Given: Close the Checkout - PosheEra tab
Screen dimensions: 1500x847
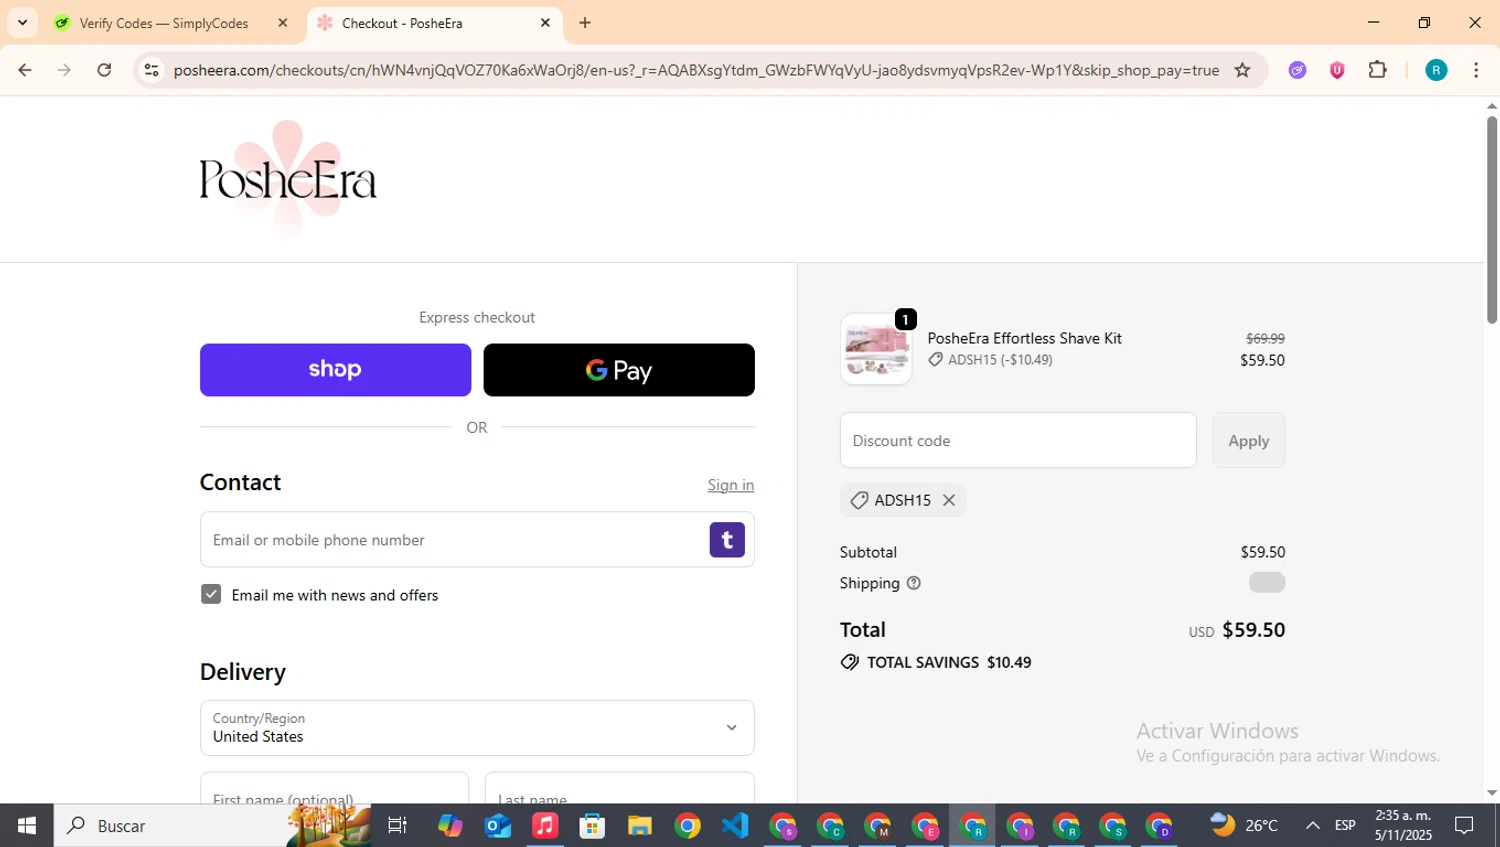Looking at the screenshot, I should pos(545,23).
